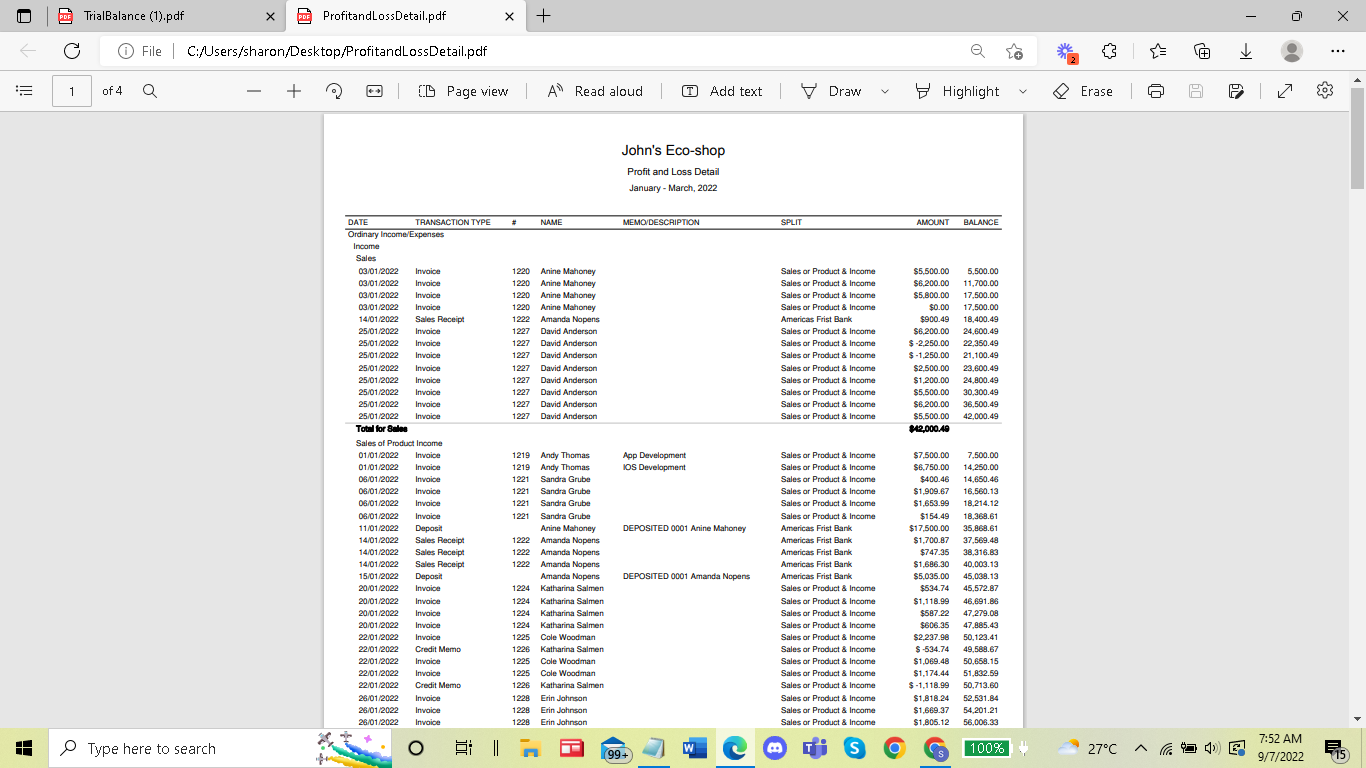Image resolution: width=1366 pixels, height=768 pixels.
Task: Add this page to favorites
Action: 1014,51
